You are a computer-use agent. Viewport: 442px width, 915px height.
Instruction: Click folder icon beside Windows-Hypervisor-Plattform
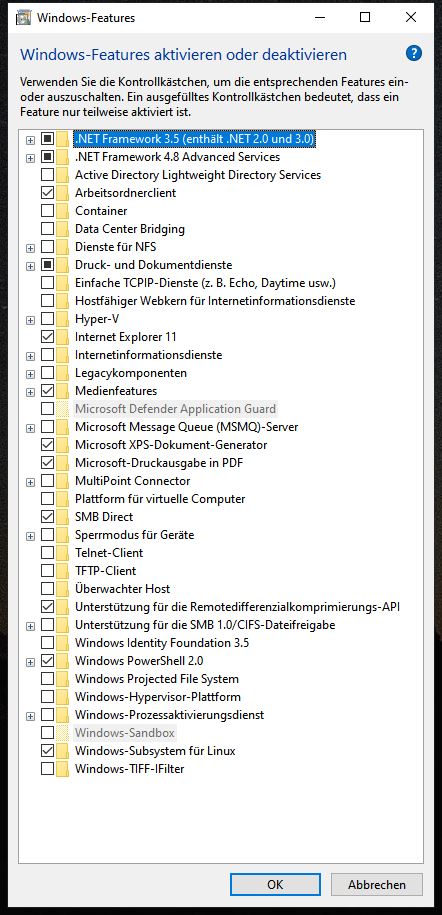(62, 697)
